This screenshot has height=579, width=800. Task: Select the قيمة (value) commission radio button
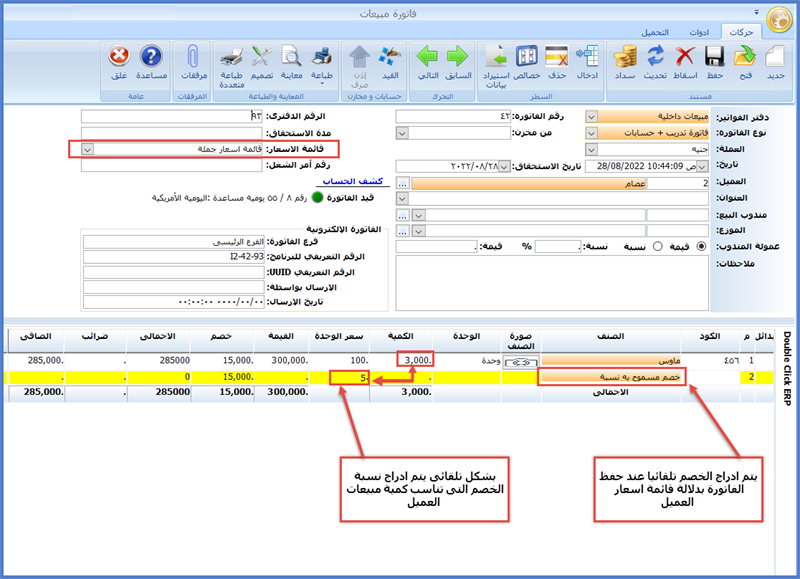click(x=700, y=246)
